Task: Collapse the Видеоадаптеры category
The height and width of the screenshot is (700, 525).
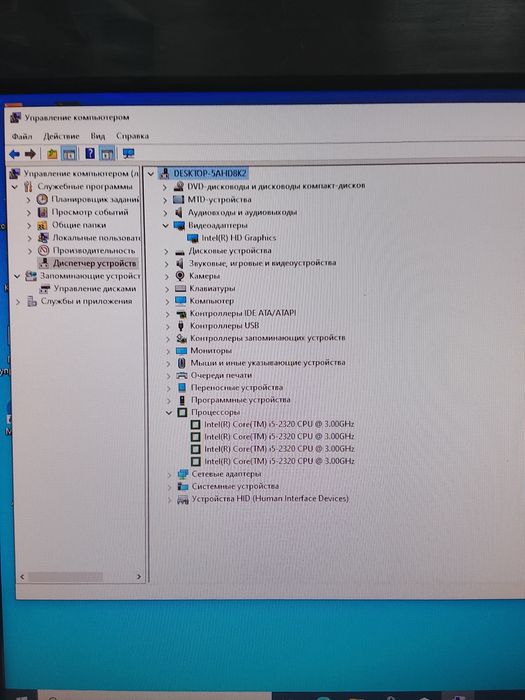Action: (x=166, y=225)
